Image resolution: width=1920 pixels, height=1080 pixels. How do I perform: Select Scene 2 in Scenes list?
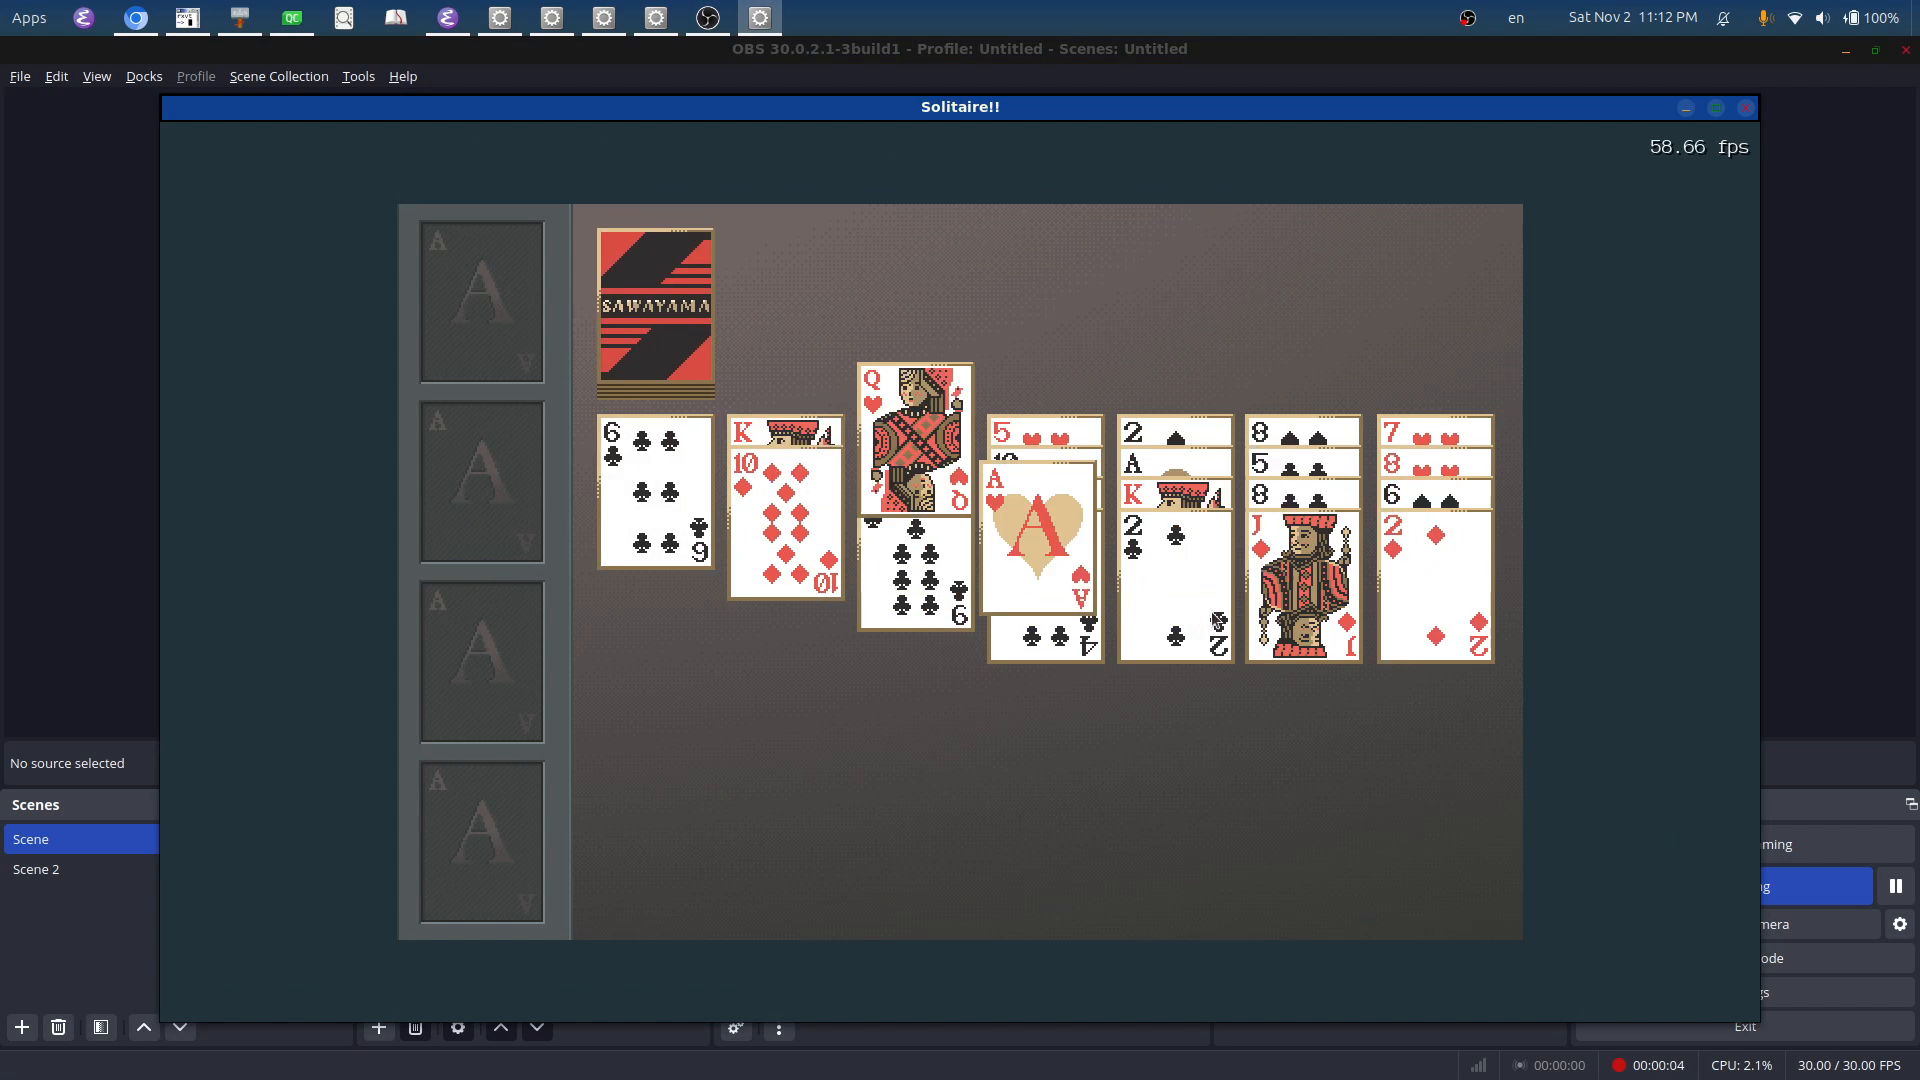(x=36, y=869)
